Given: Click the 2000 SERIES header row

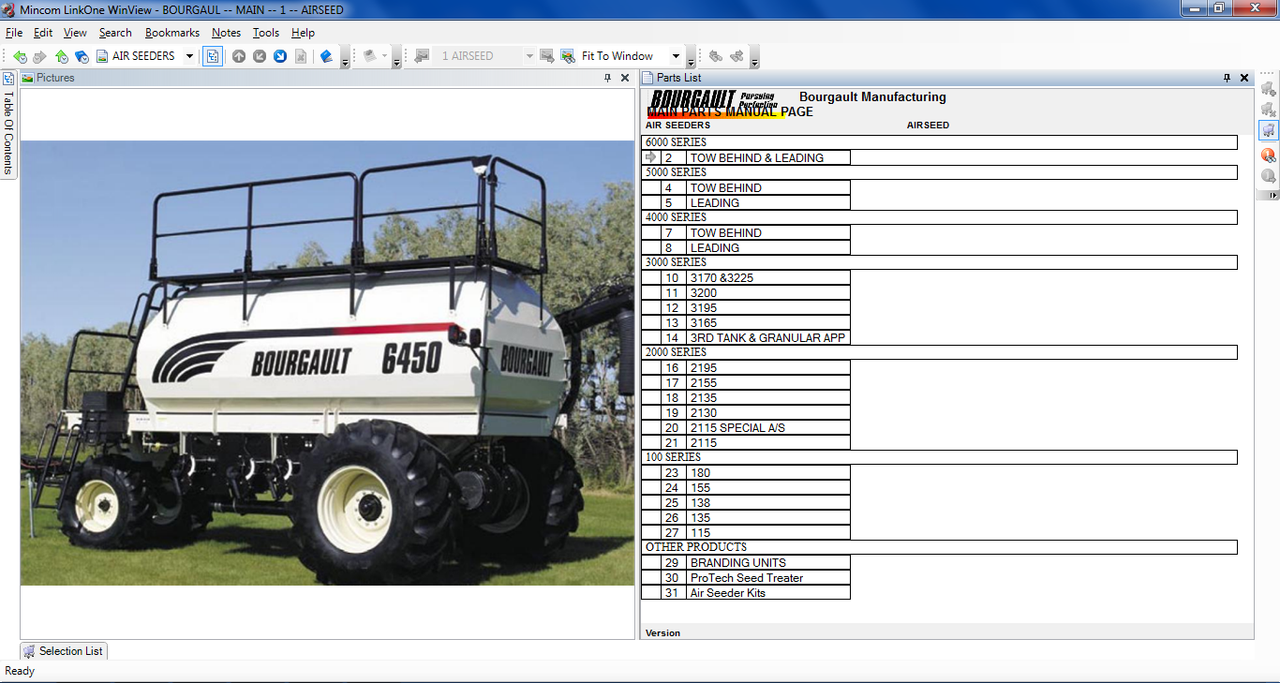Looking at the screenshot, I should coord(939,353).
